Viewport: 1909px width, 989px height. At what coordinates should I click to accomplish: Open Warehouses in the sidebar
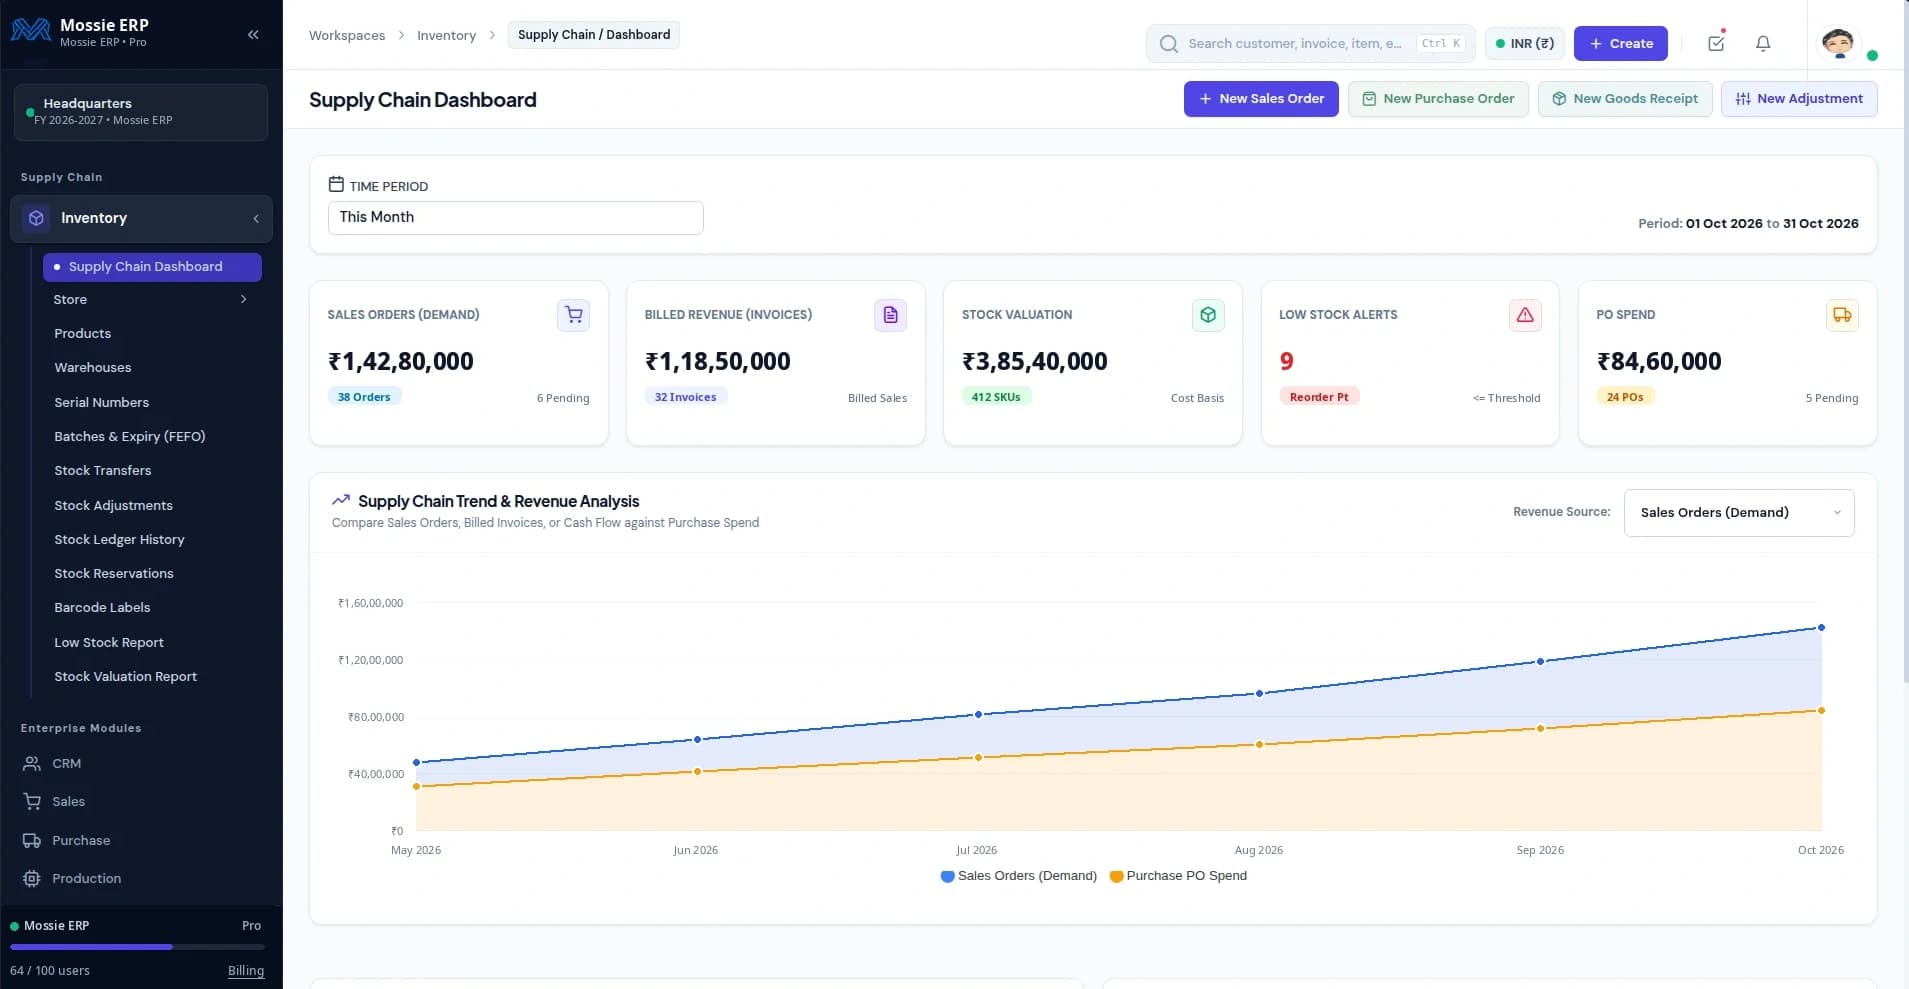[92, 368]
